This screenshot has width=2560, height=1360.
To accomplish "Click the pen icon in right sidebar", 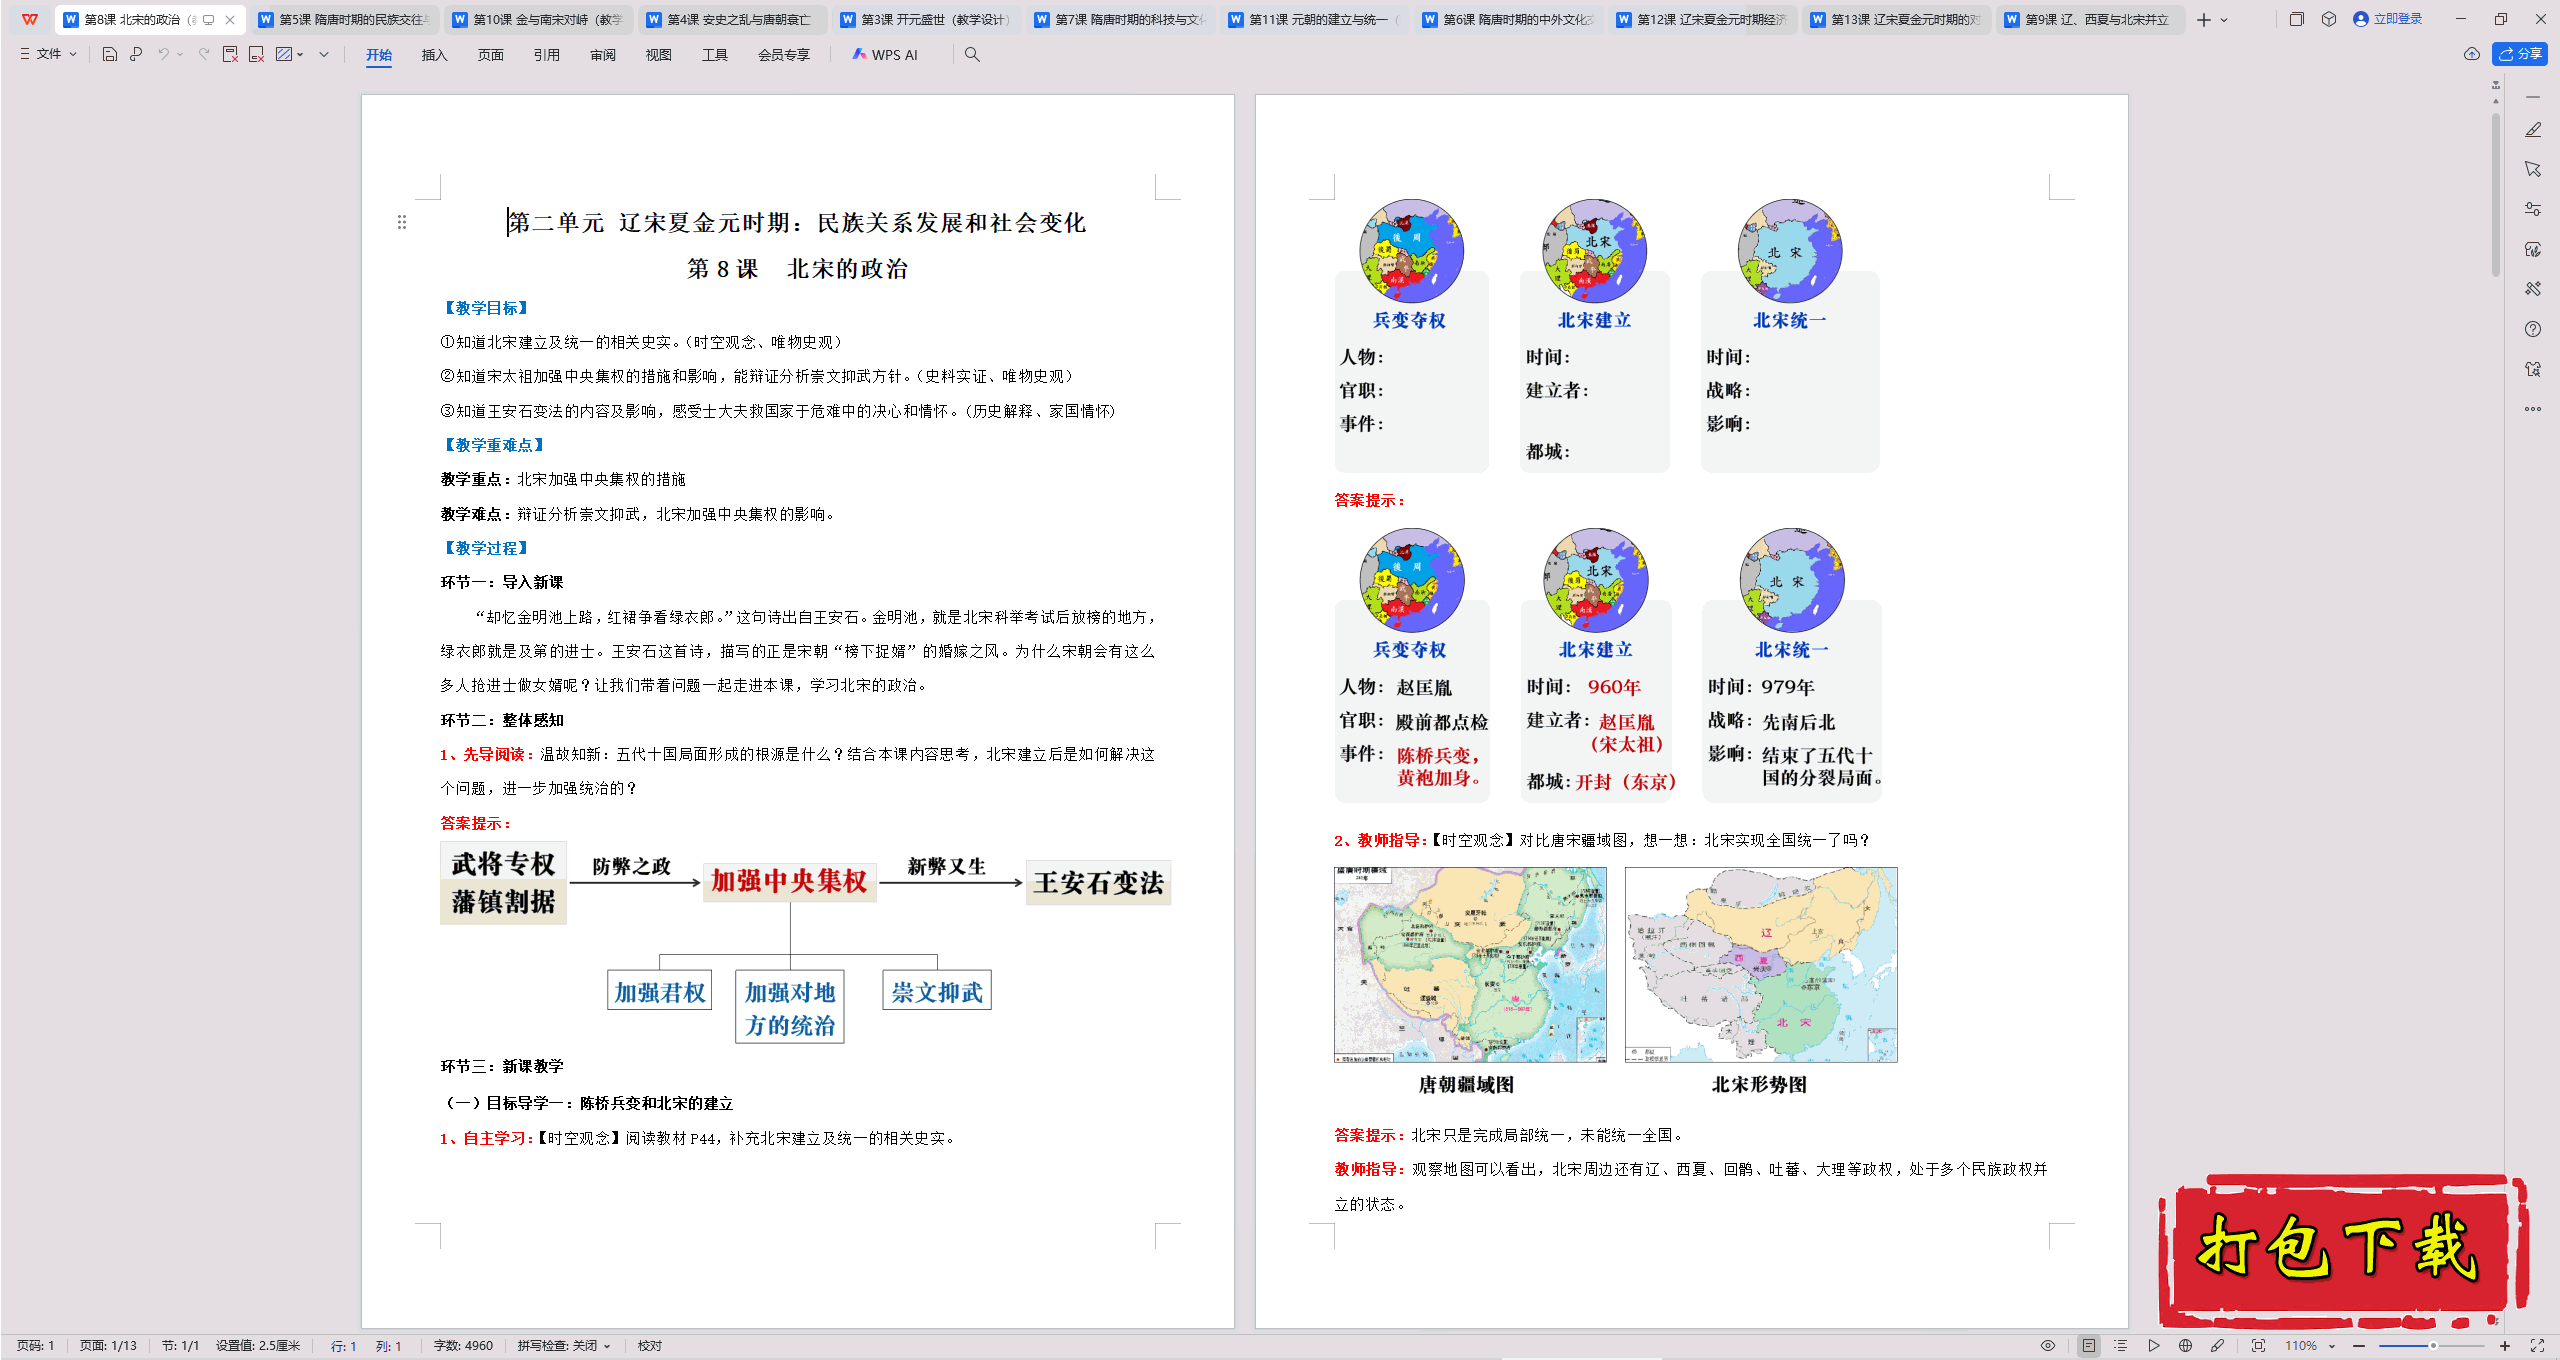I will (x=2533, y=130).
